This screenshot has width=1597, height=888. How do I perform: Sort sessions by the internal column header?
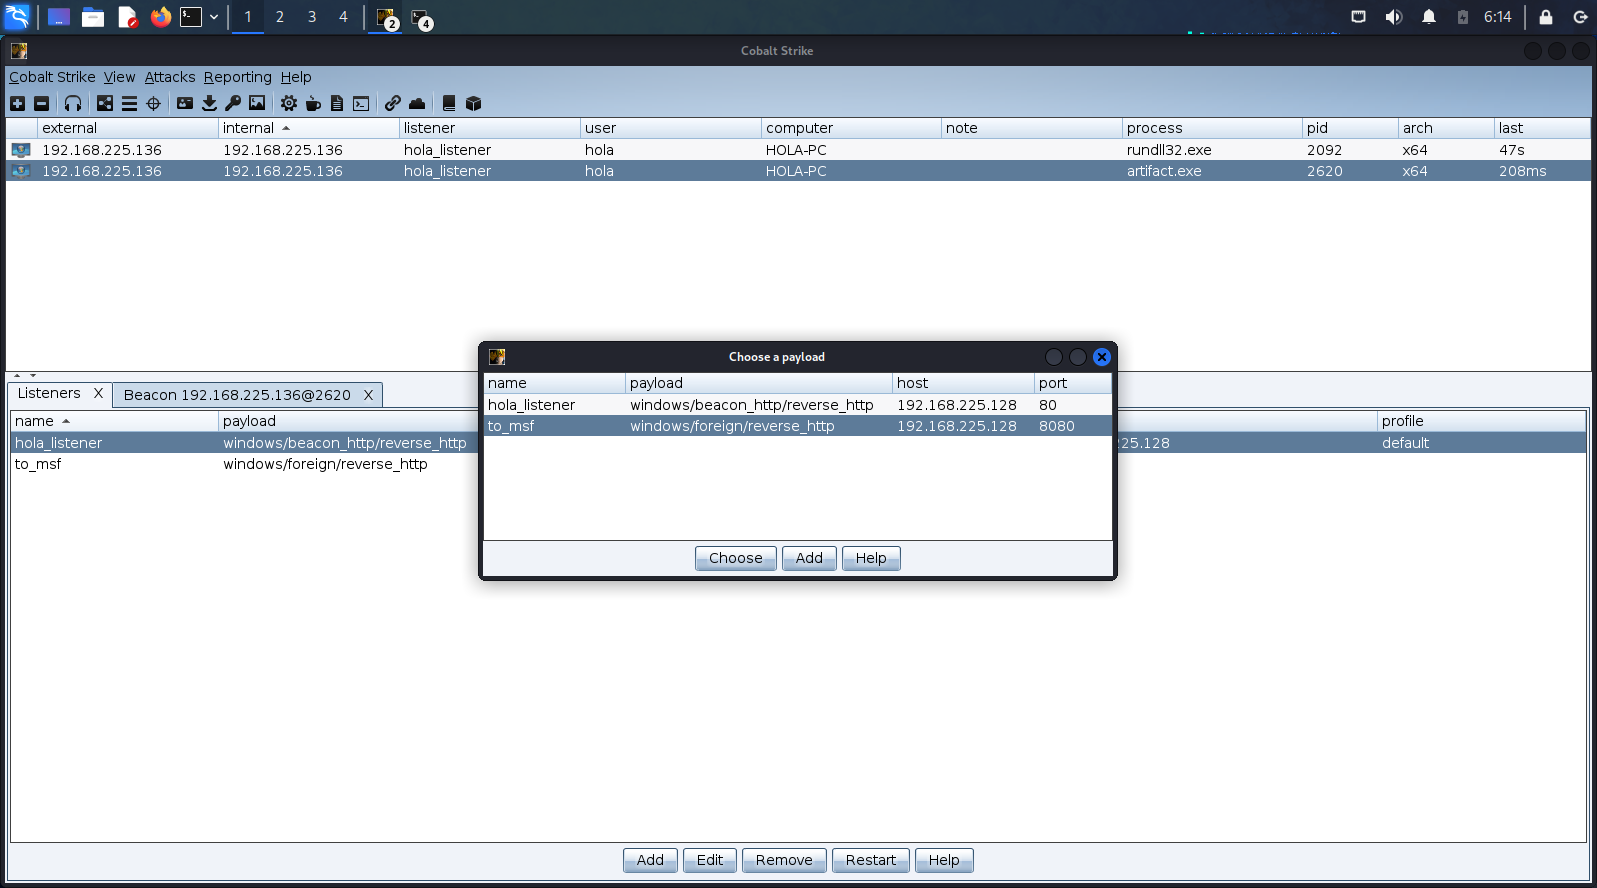308,128
